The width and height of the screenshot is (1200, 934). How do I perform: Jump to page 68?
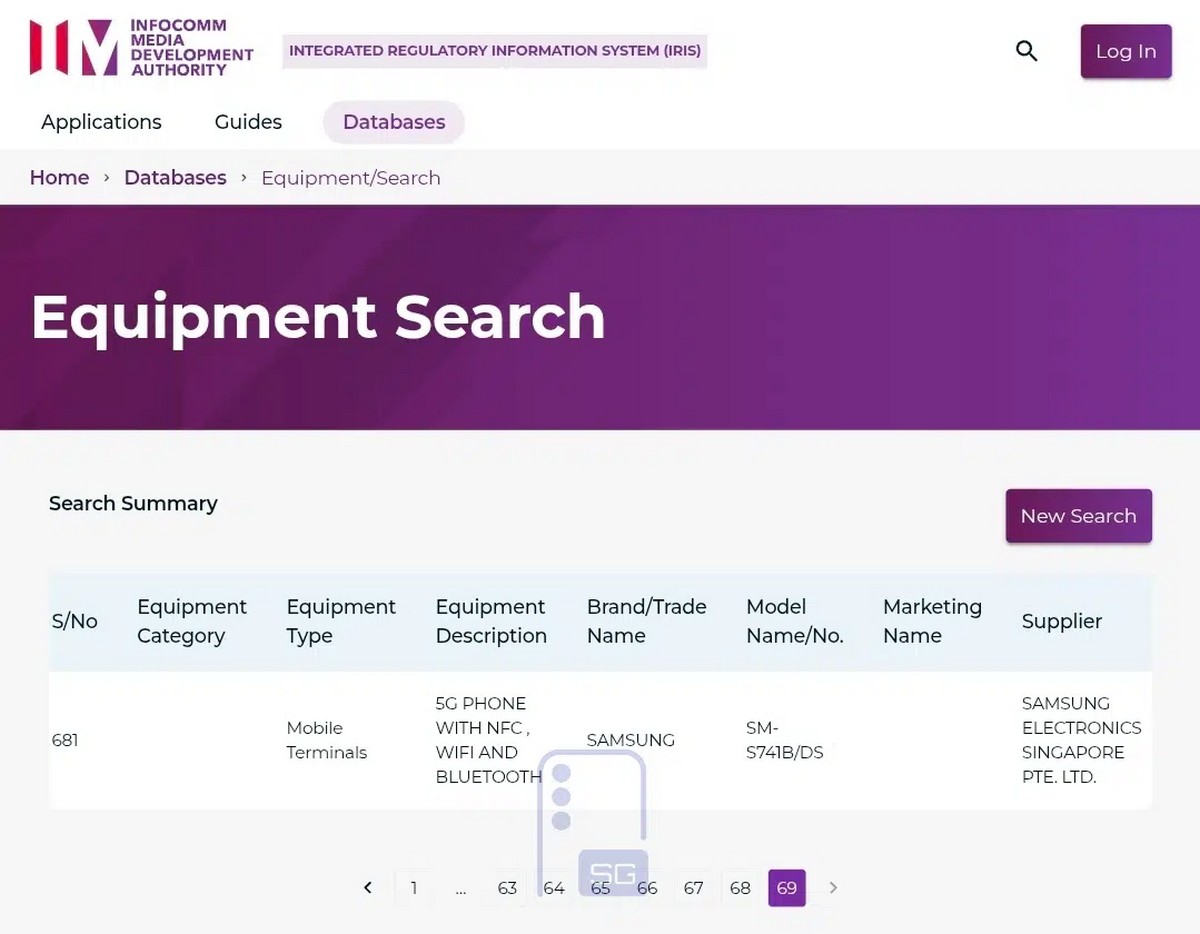pyautogui.click(x=740, y=888)
